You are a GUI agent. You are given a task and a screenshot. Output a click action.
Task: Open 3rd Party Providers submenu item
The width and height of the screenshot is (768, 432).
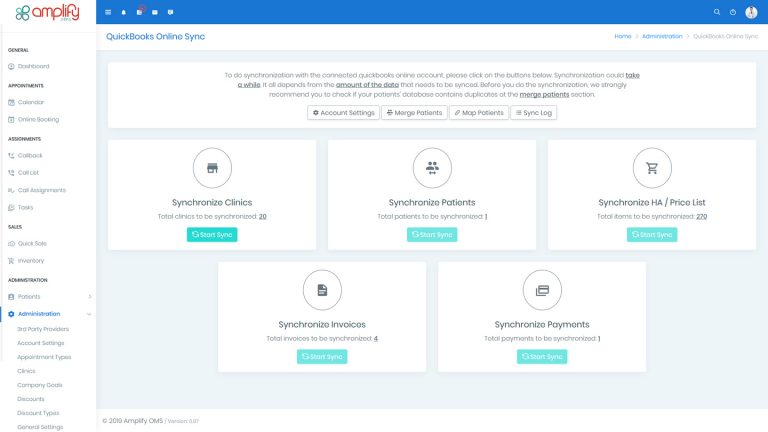tap(43, 329)
